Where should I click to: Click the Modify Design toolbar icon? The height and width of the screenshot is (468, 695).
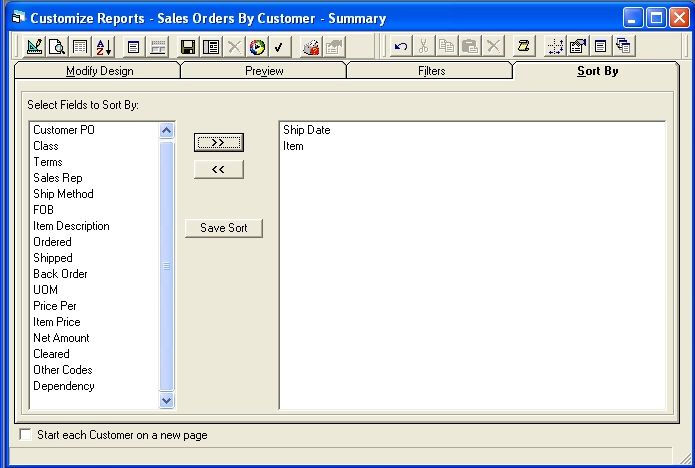pos(34,47)
